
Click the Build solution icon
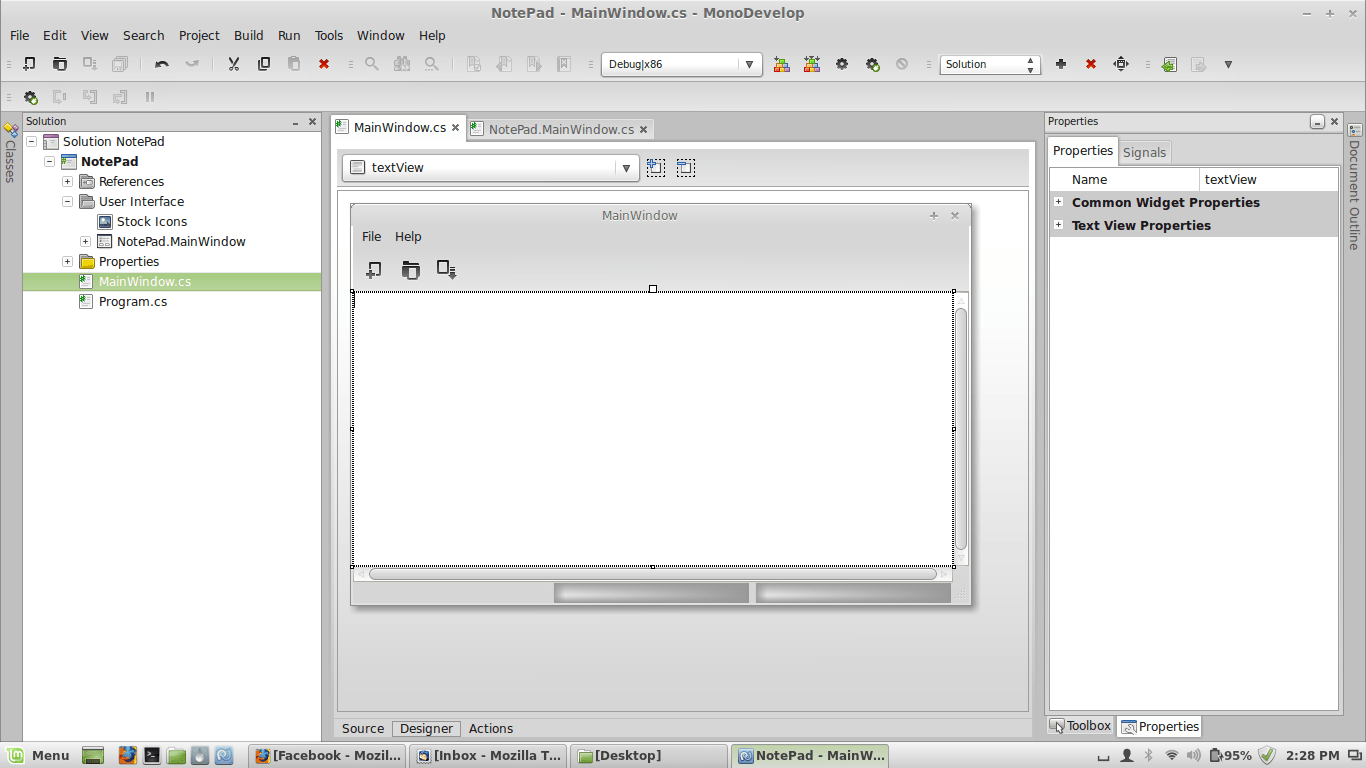[781, 64]
